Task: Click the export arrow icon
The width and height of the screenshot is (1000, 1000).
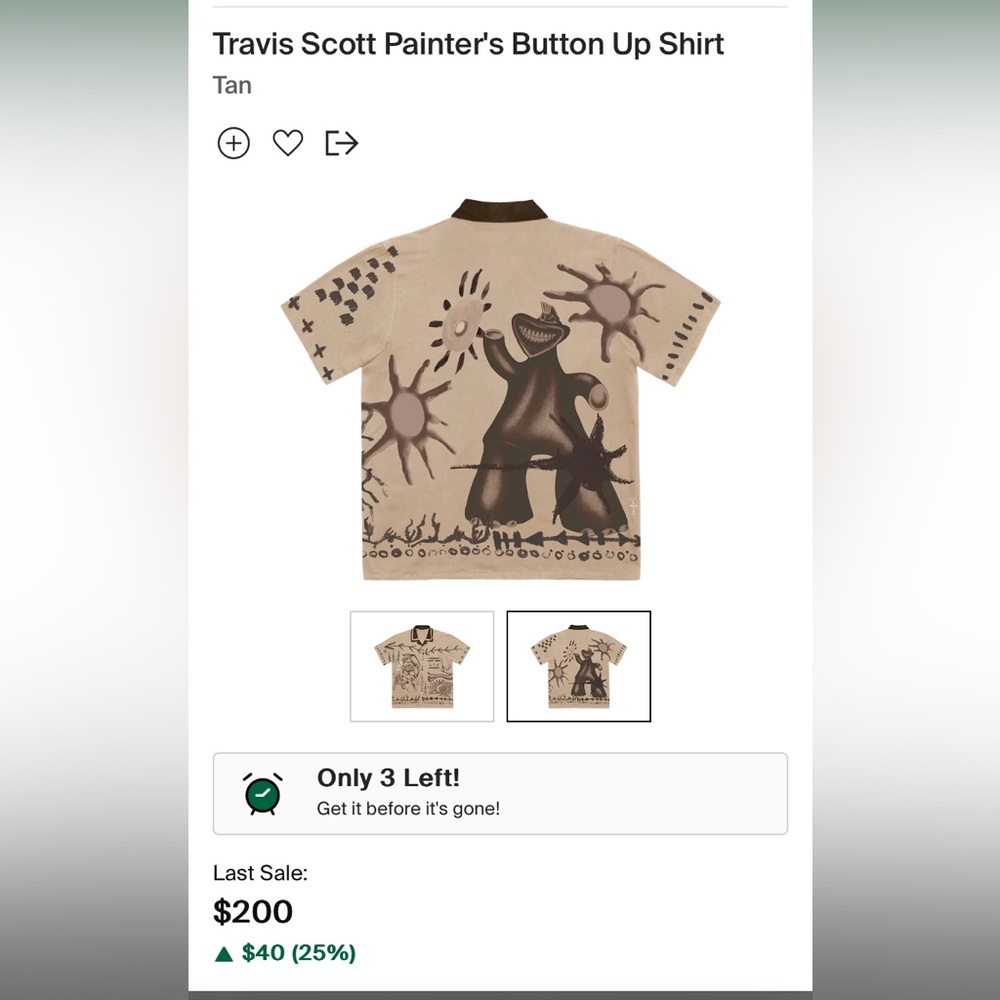Action: (x=342, y=143)
